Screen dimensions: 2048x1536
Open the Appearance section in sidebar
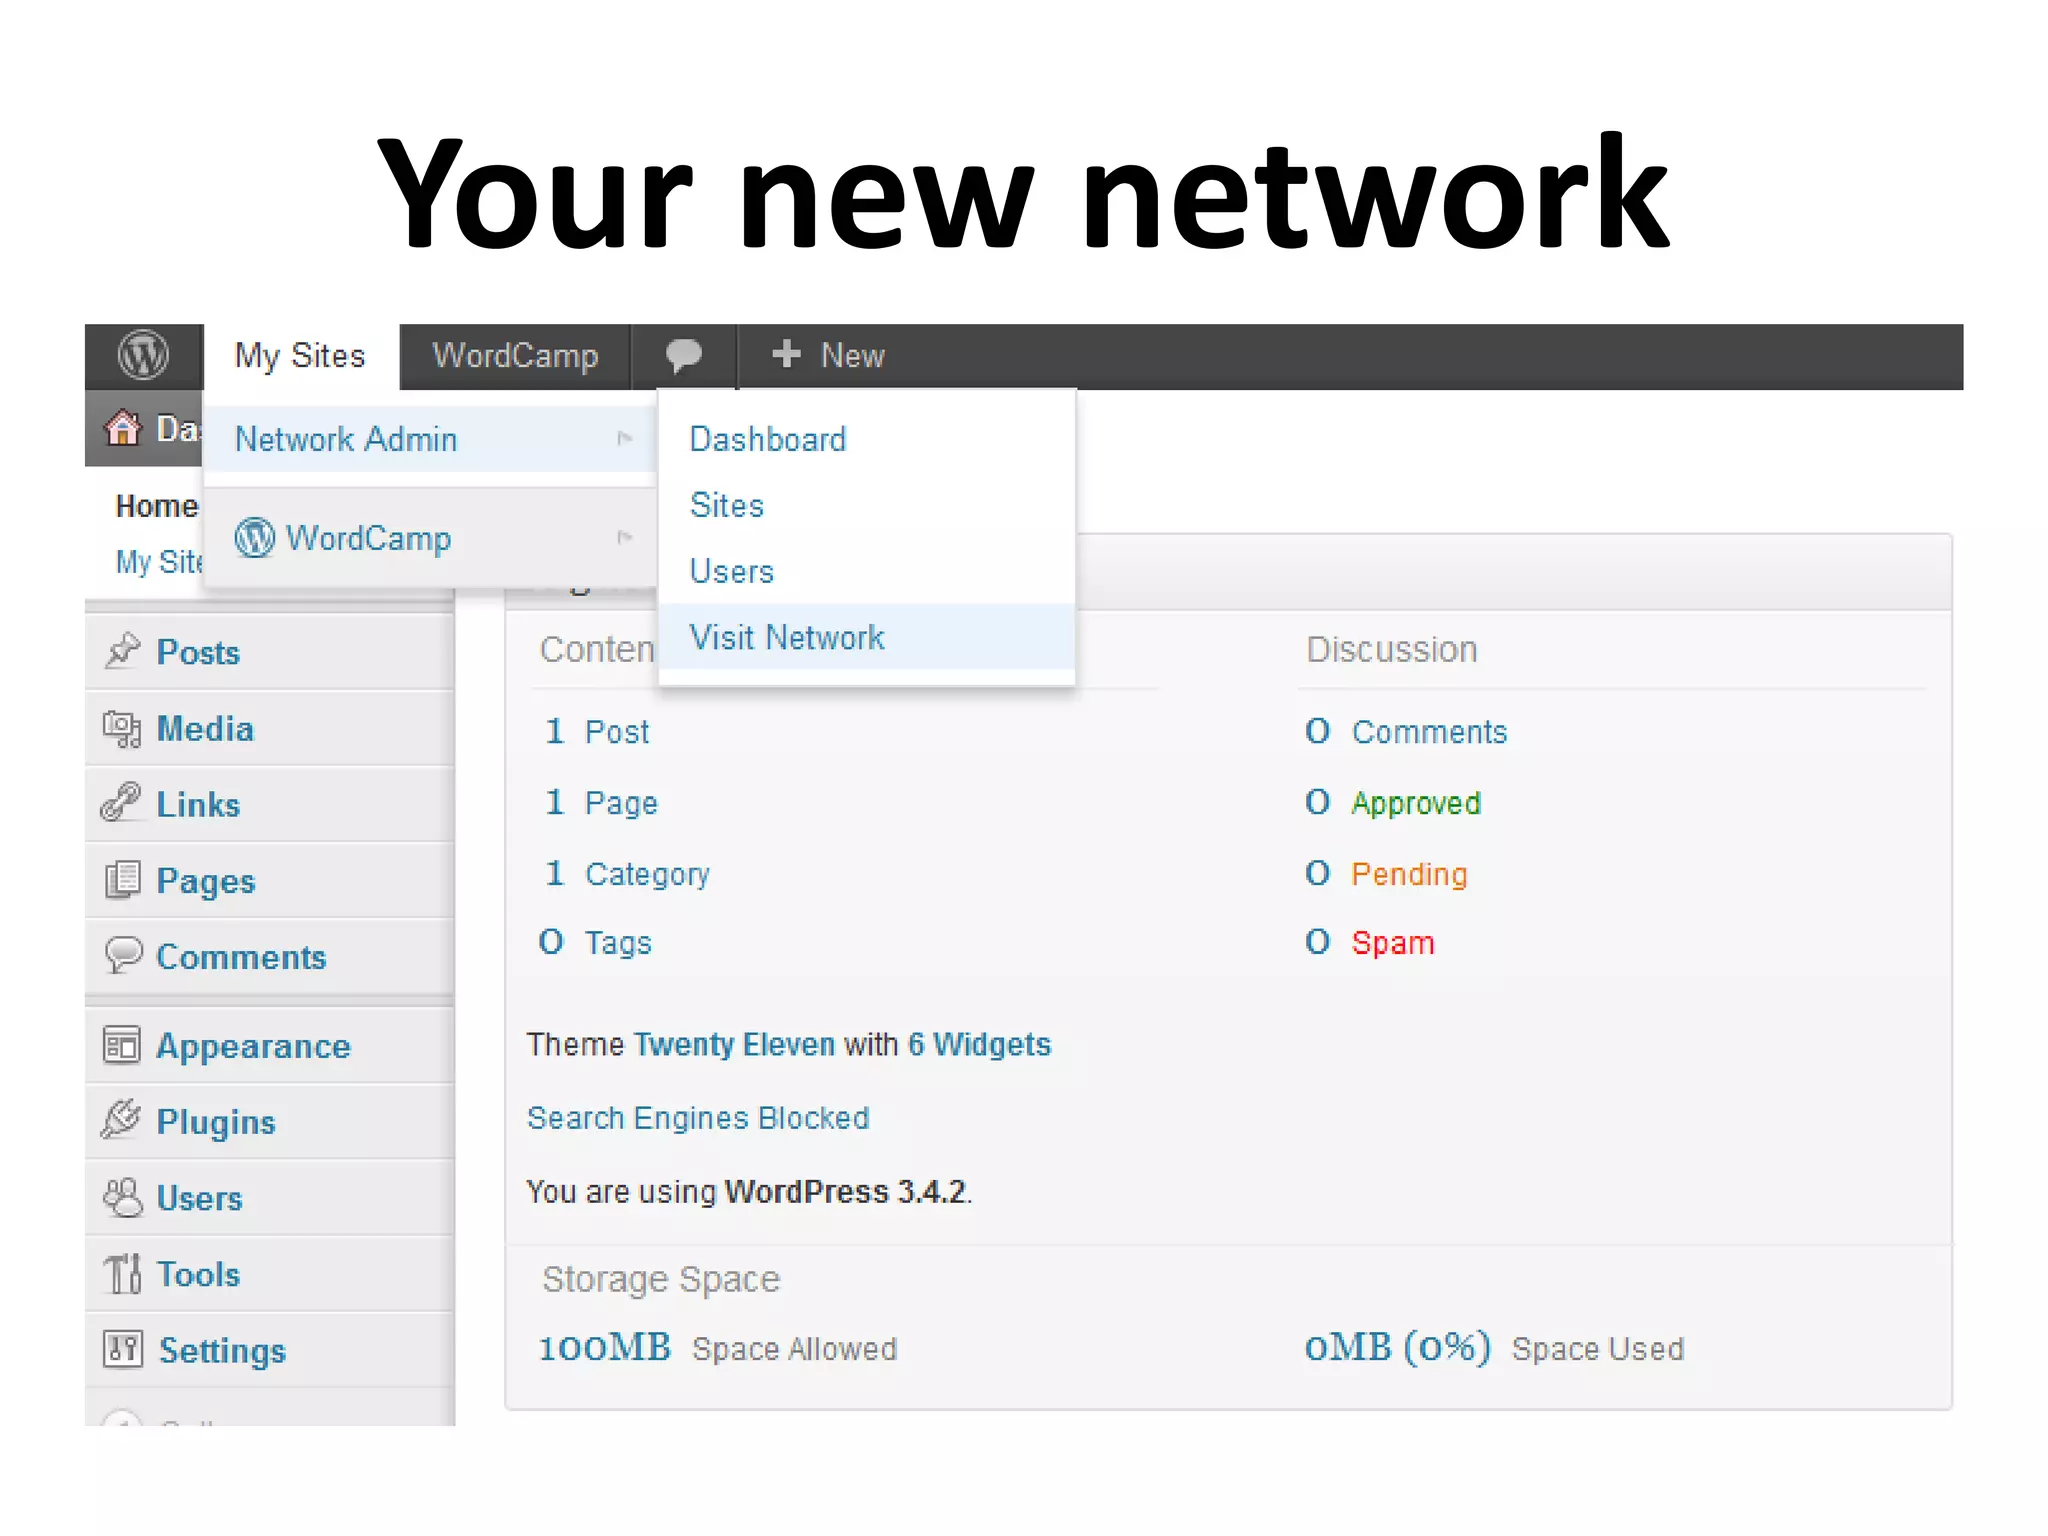point(254,1046)
